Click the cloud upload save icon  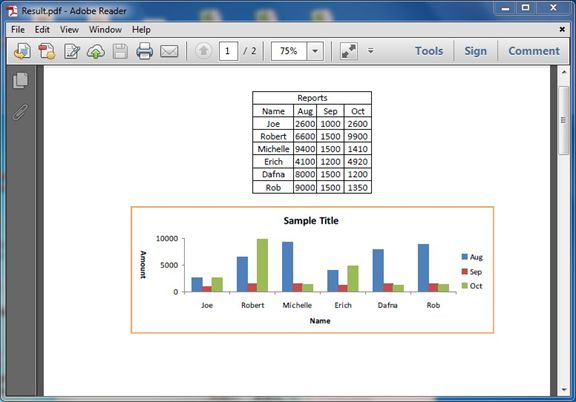(x=96, y=51)
